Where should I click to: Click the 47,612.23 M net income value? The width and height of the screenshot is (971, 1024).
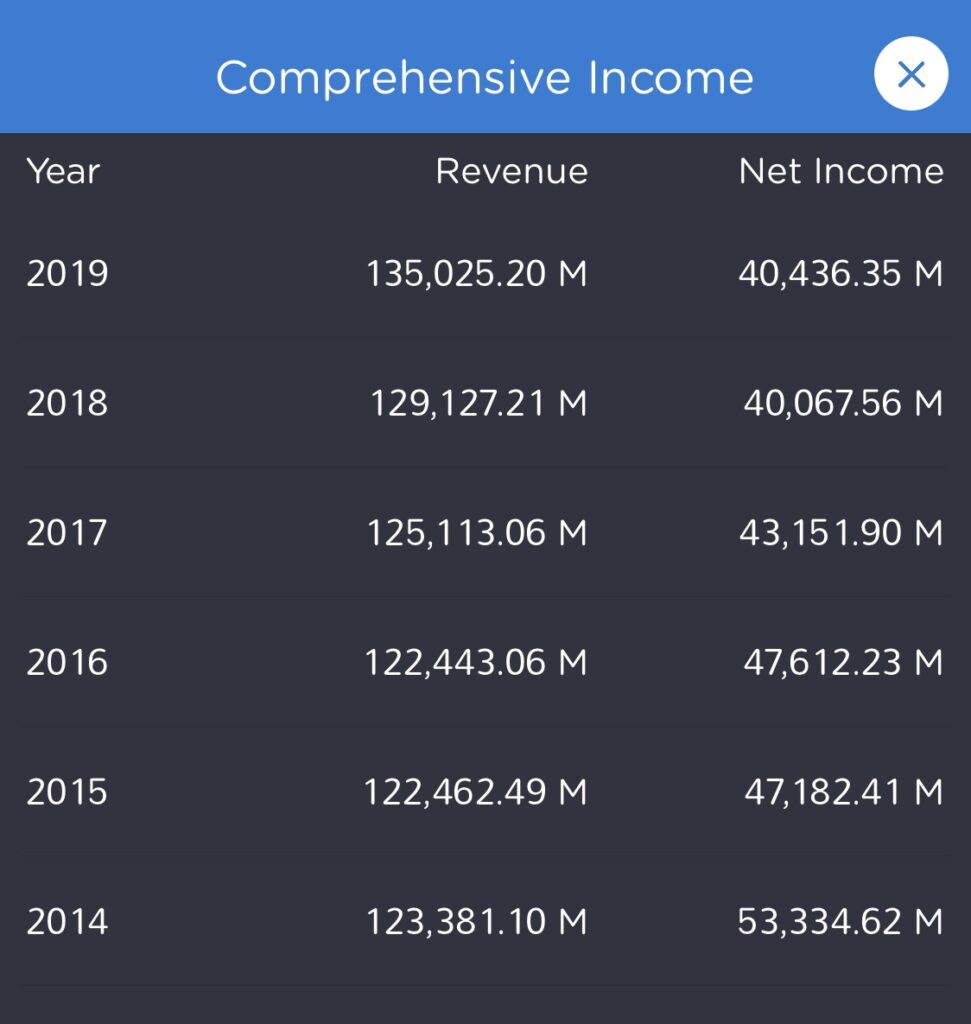click(x=842, y=662)
